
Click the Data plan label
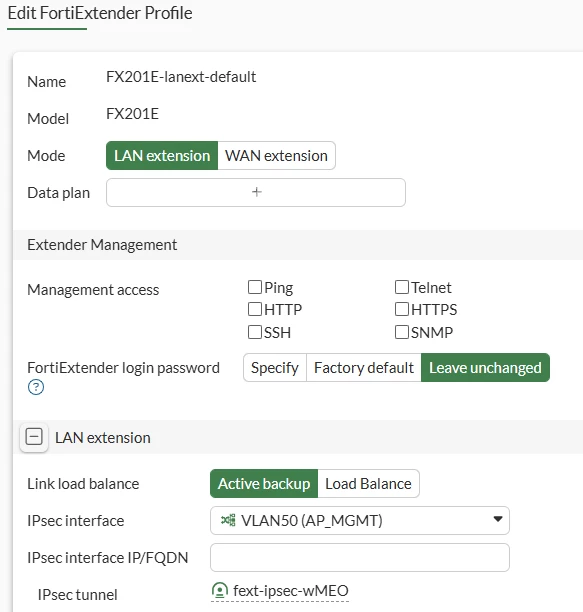point(59,193)
